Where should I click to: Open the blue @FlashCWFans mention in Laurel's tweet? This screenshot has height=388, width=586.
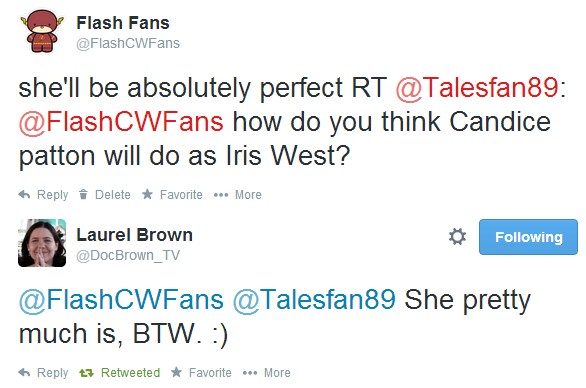pyautogui.click(x=121, y=300)
